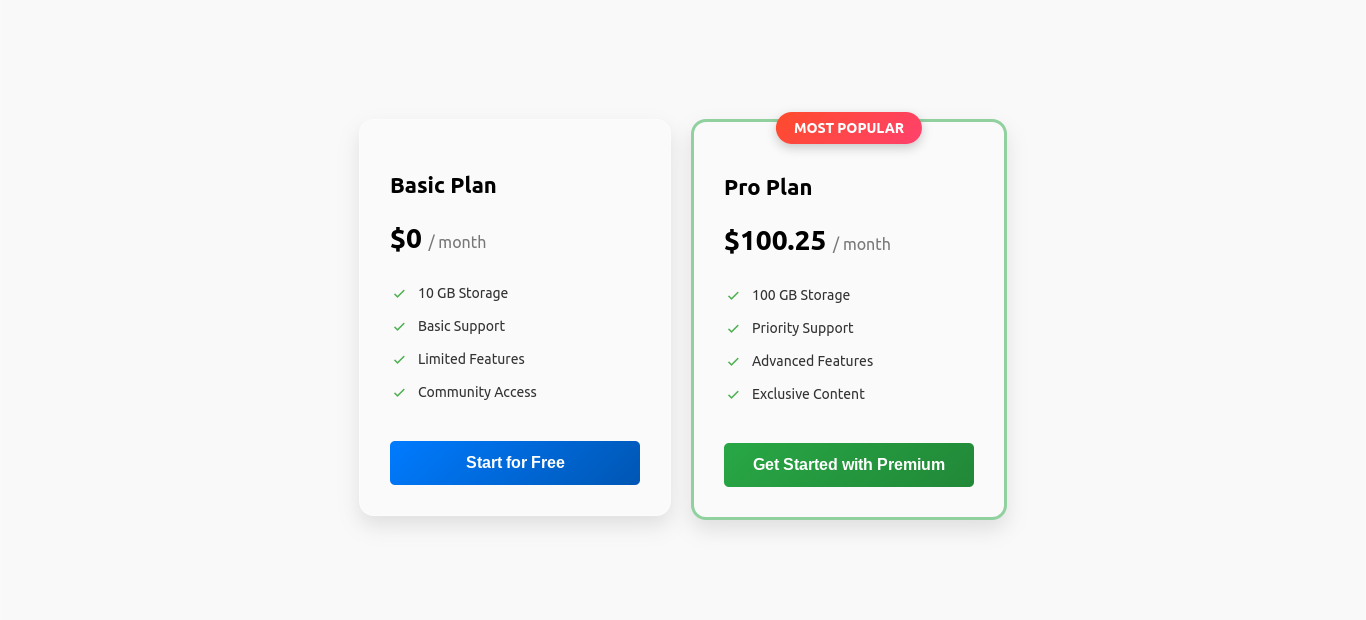Click the checkmark beside 100 GB Storage

tap(732, 295)
